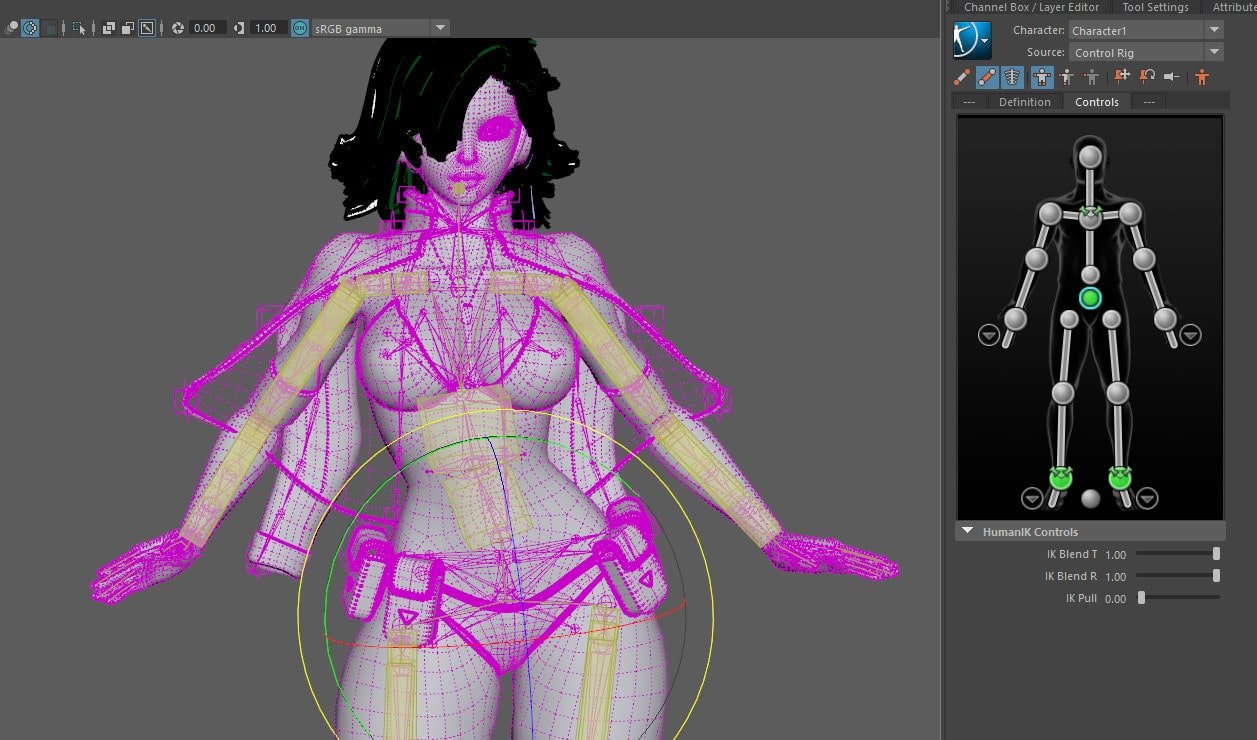Toggle the Show/Hide Skeleton ribcage icon
The width and height of the screenshot is (1257, 740).
1012,76
